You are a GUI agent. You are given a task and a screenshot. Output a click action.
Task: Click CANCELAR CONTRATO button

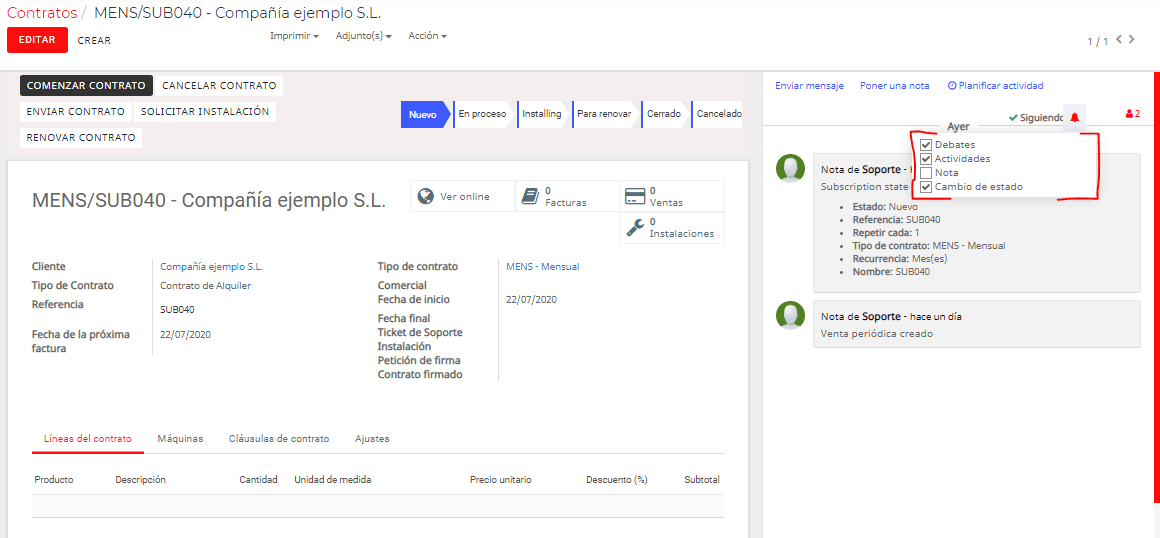(x=219, y=86)
